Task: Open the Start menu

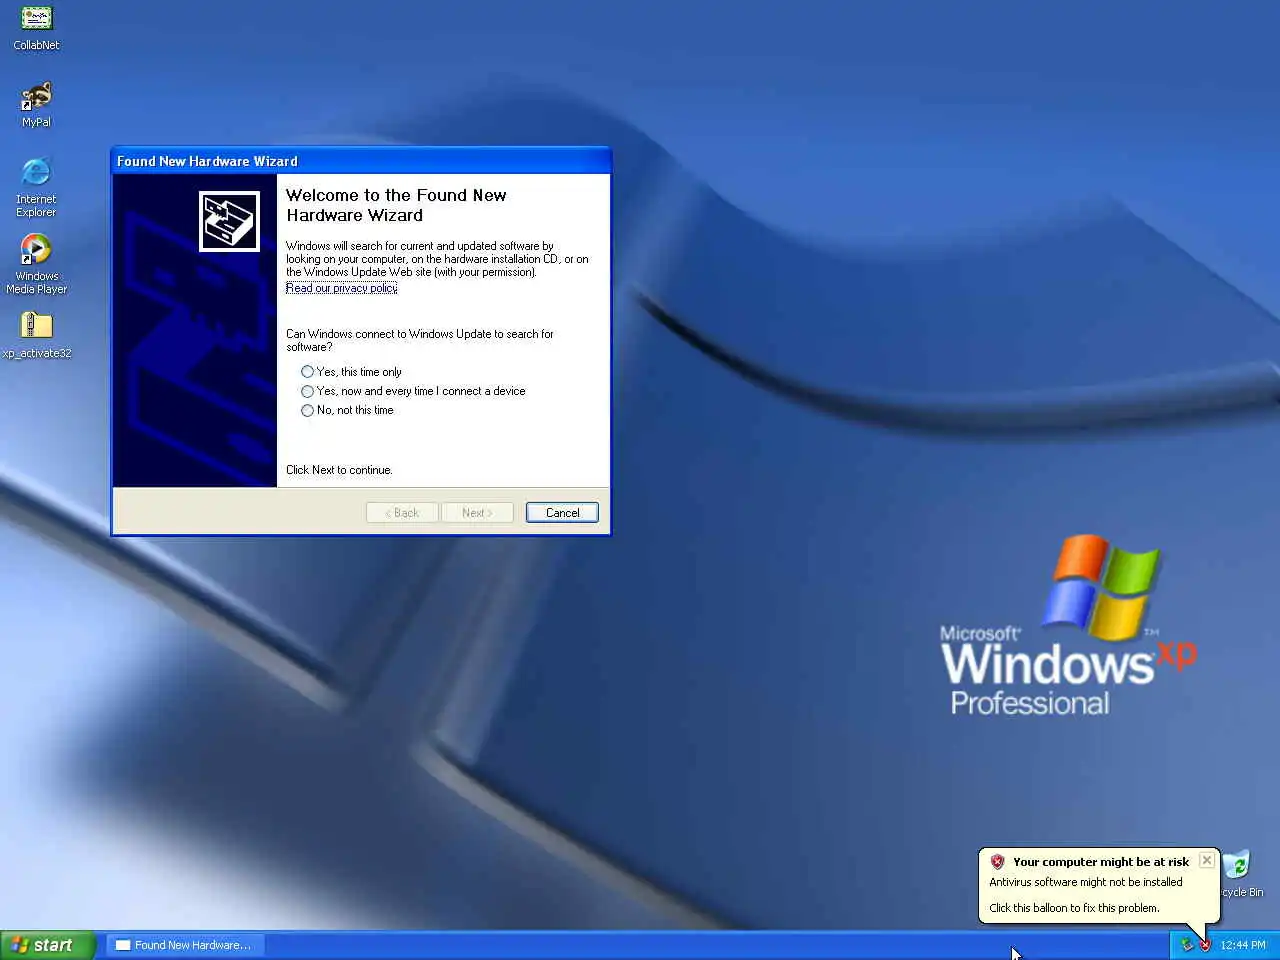Action: (x=48, y=945)
